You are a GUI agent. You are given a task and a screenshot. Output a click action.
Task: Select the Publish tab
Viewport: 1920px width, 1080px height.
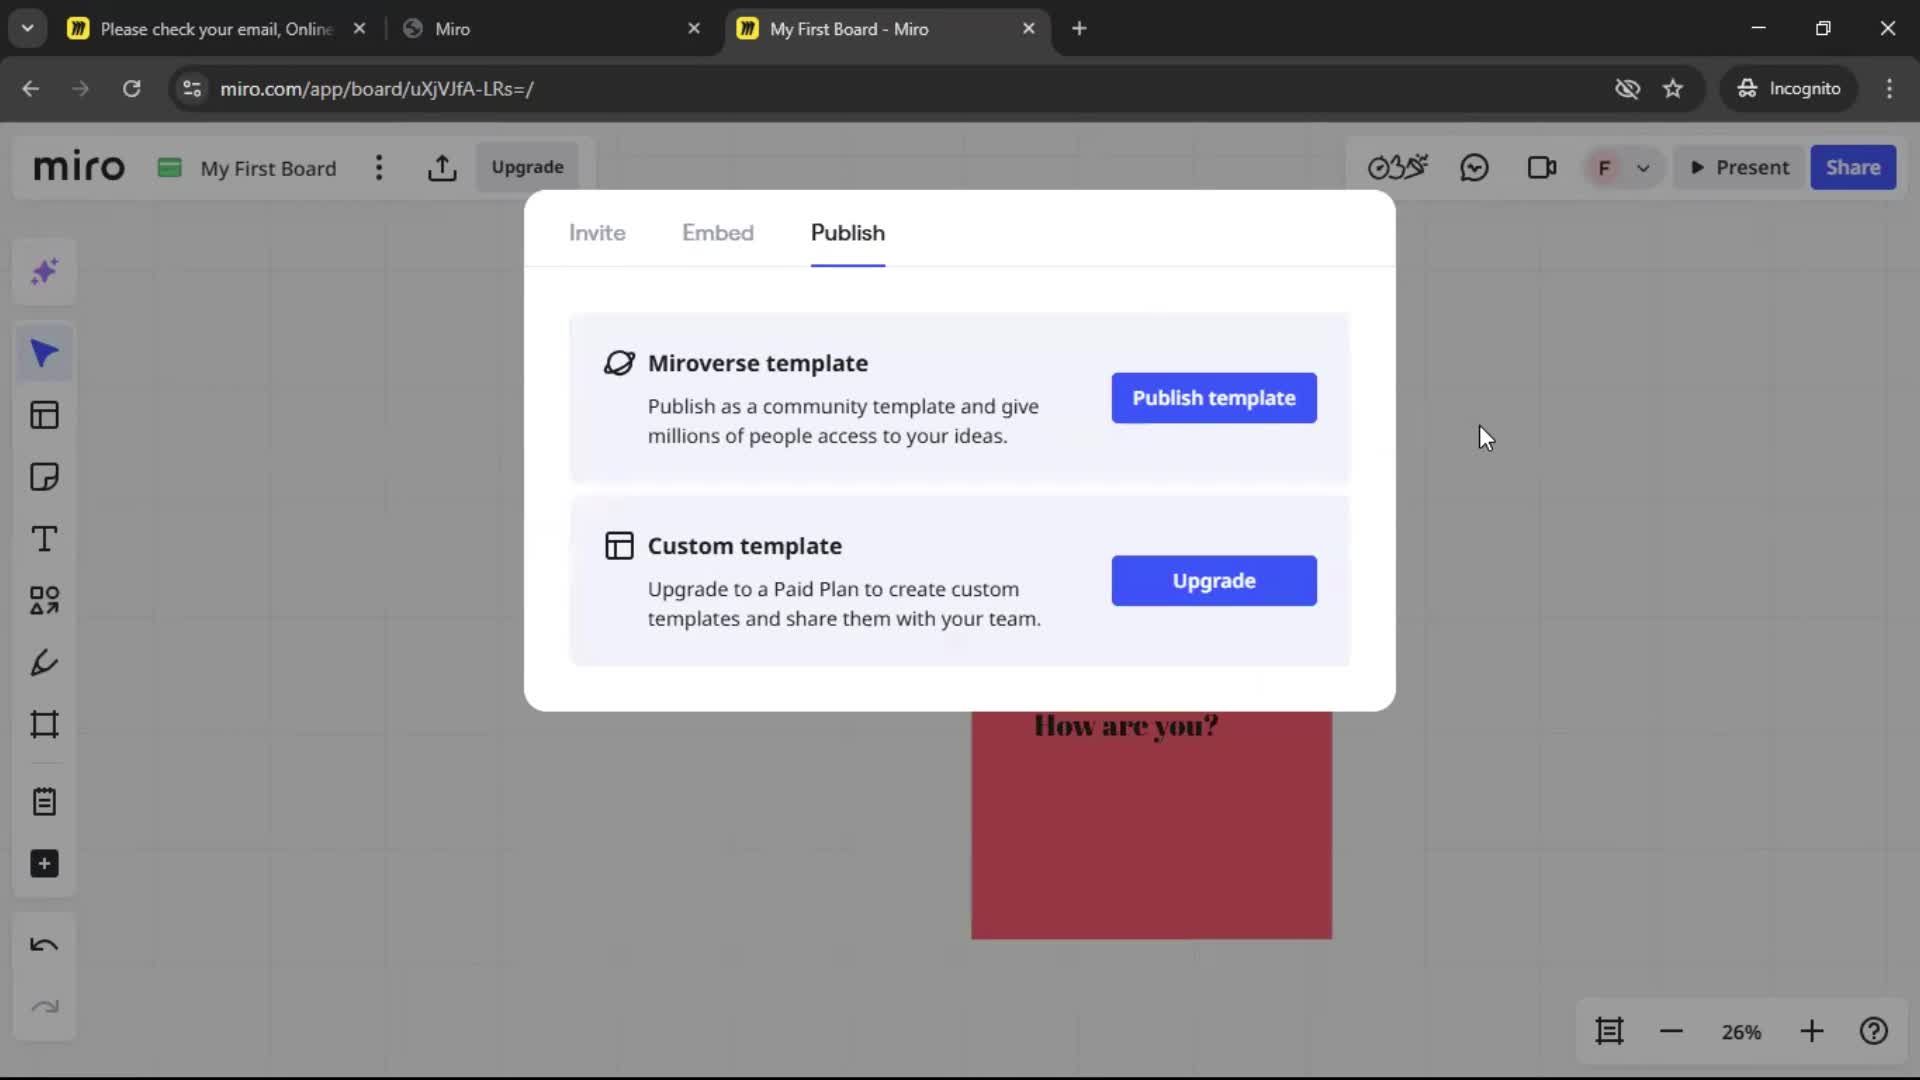tap(848, 232)
